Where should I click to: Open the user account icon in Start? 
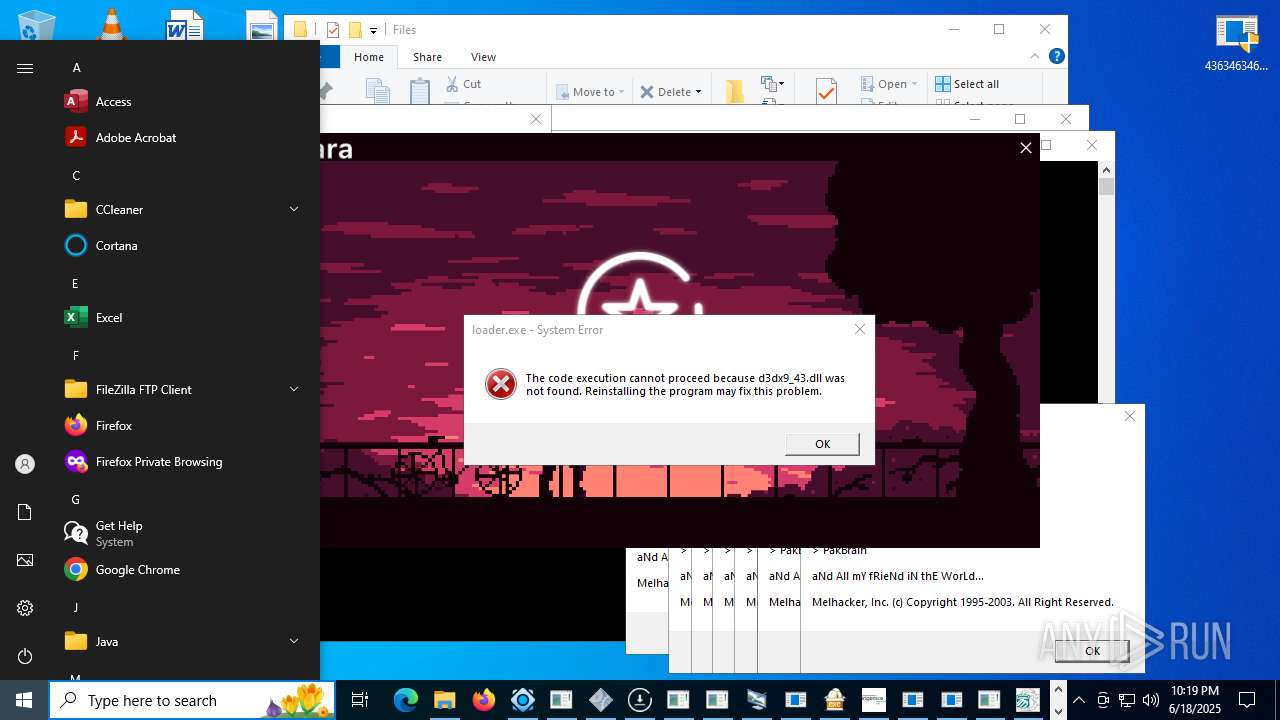point(25,464)
